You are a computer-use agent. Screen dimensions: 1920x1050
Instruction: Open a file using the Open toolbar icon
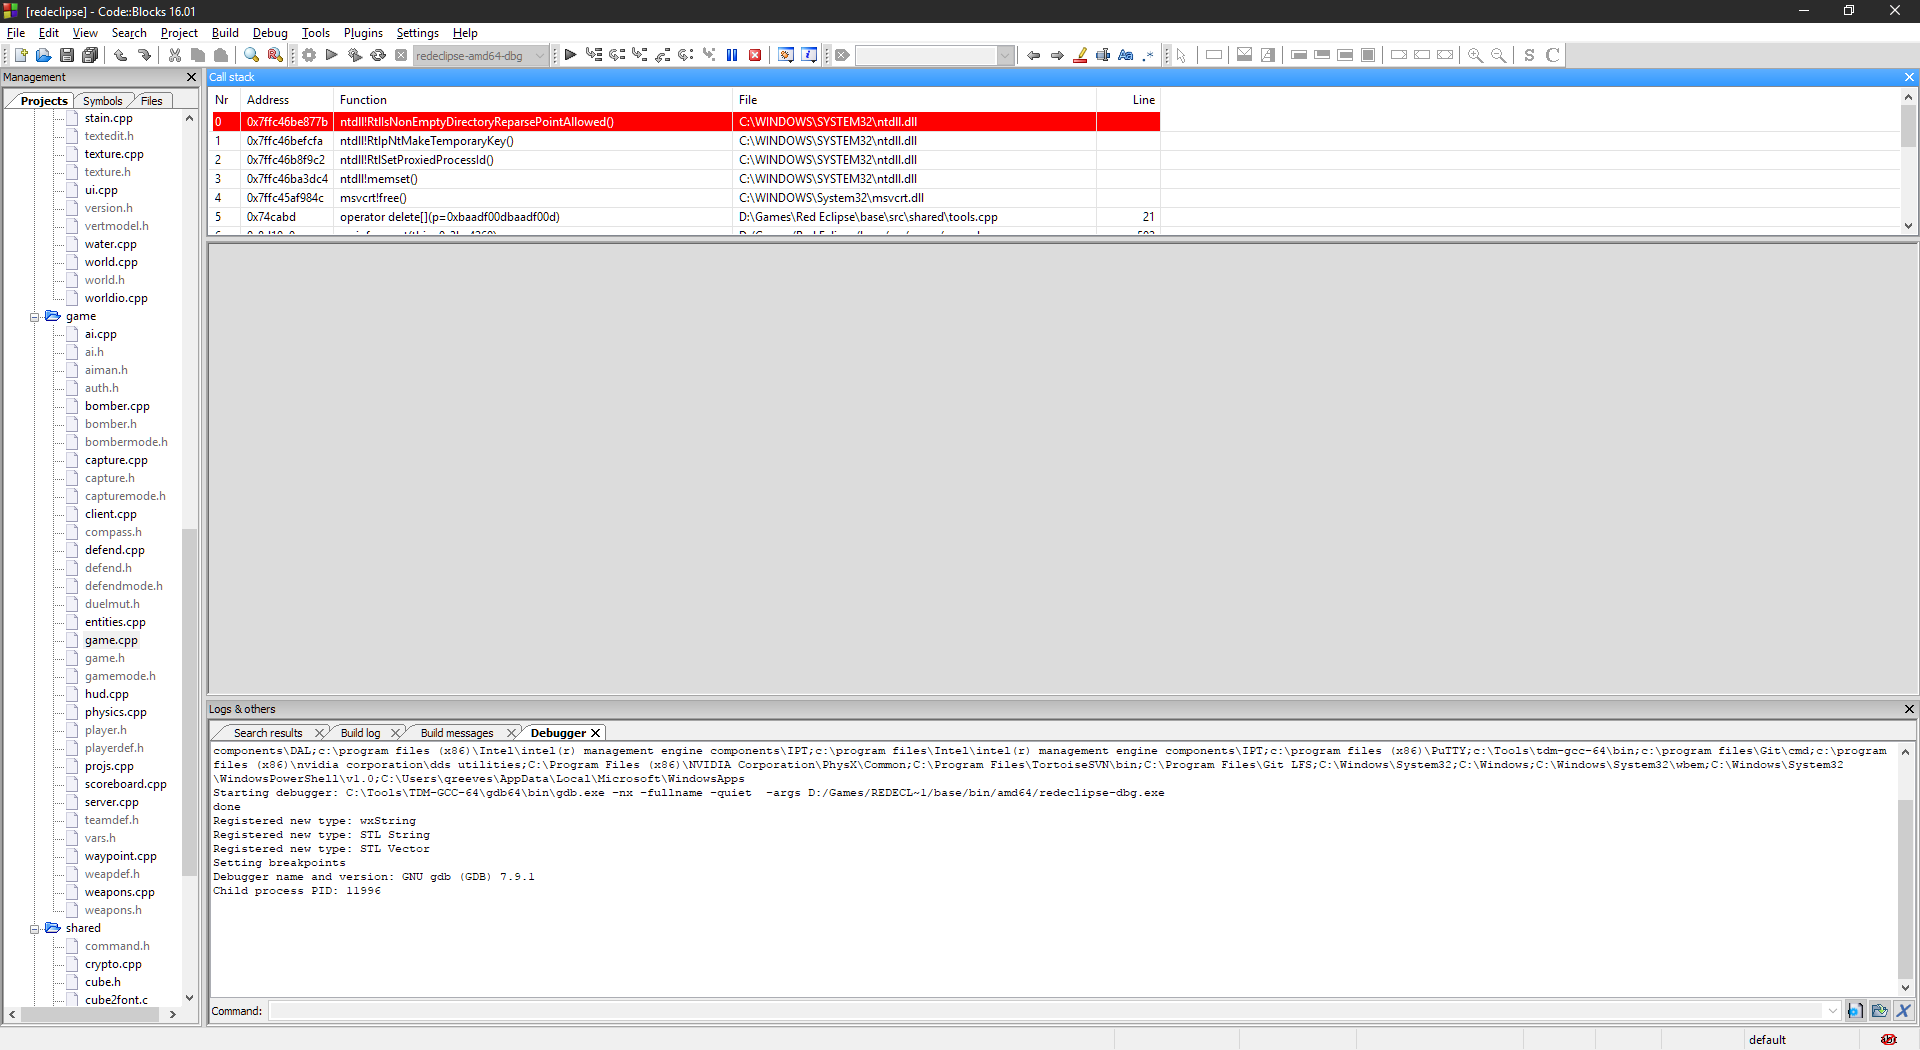click(x=43, y=55)
